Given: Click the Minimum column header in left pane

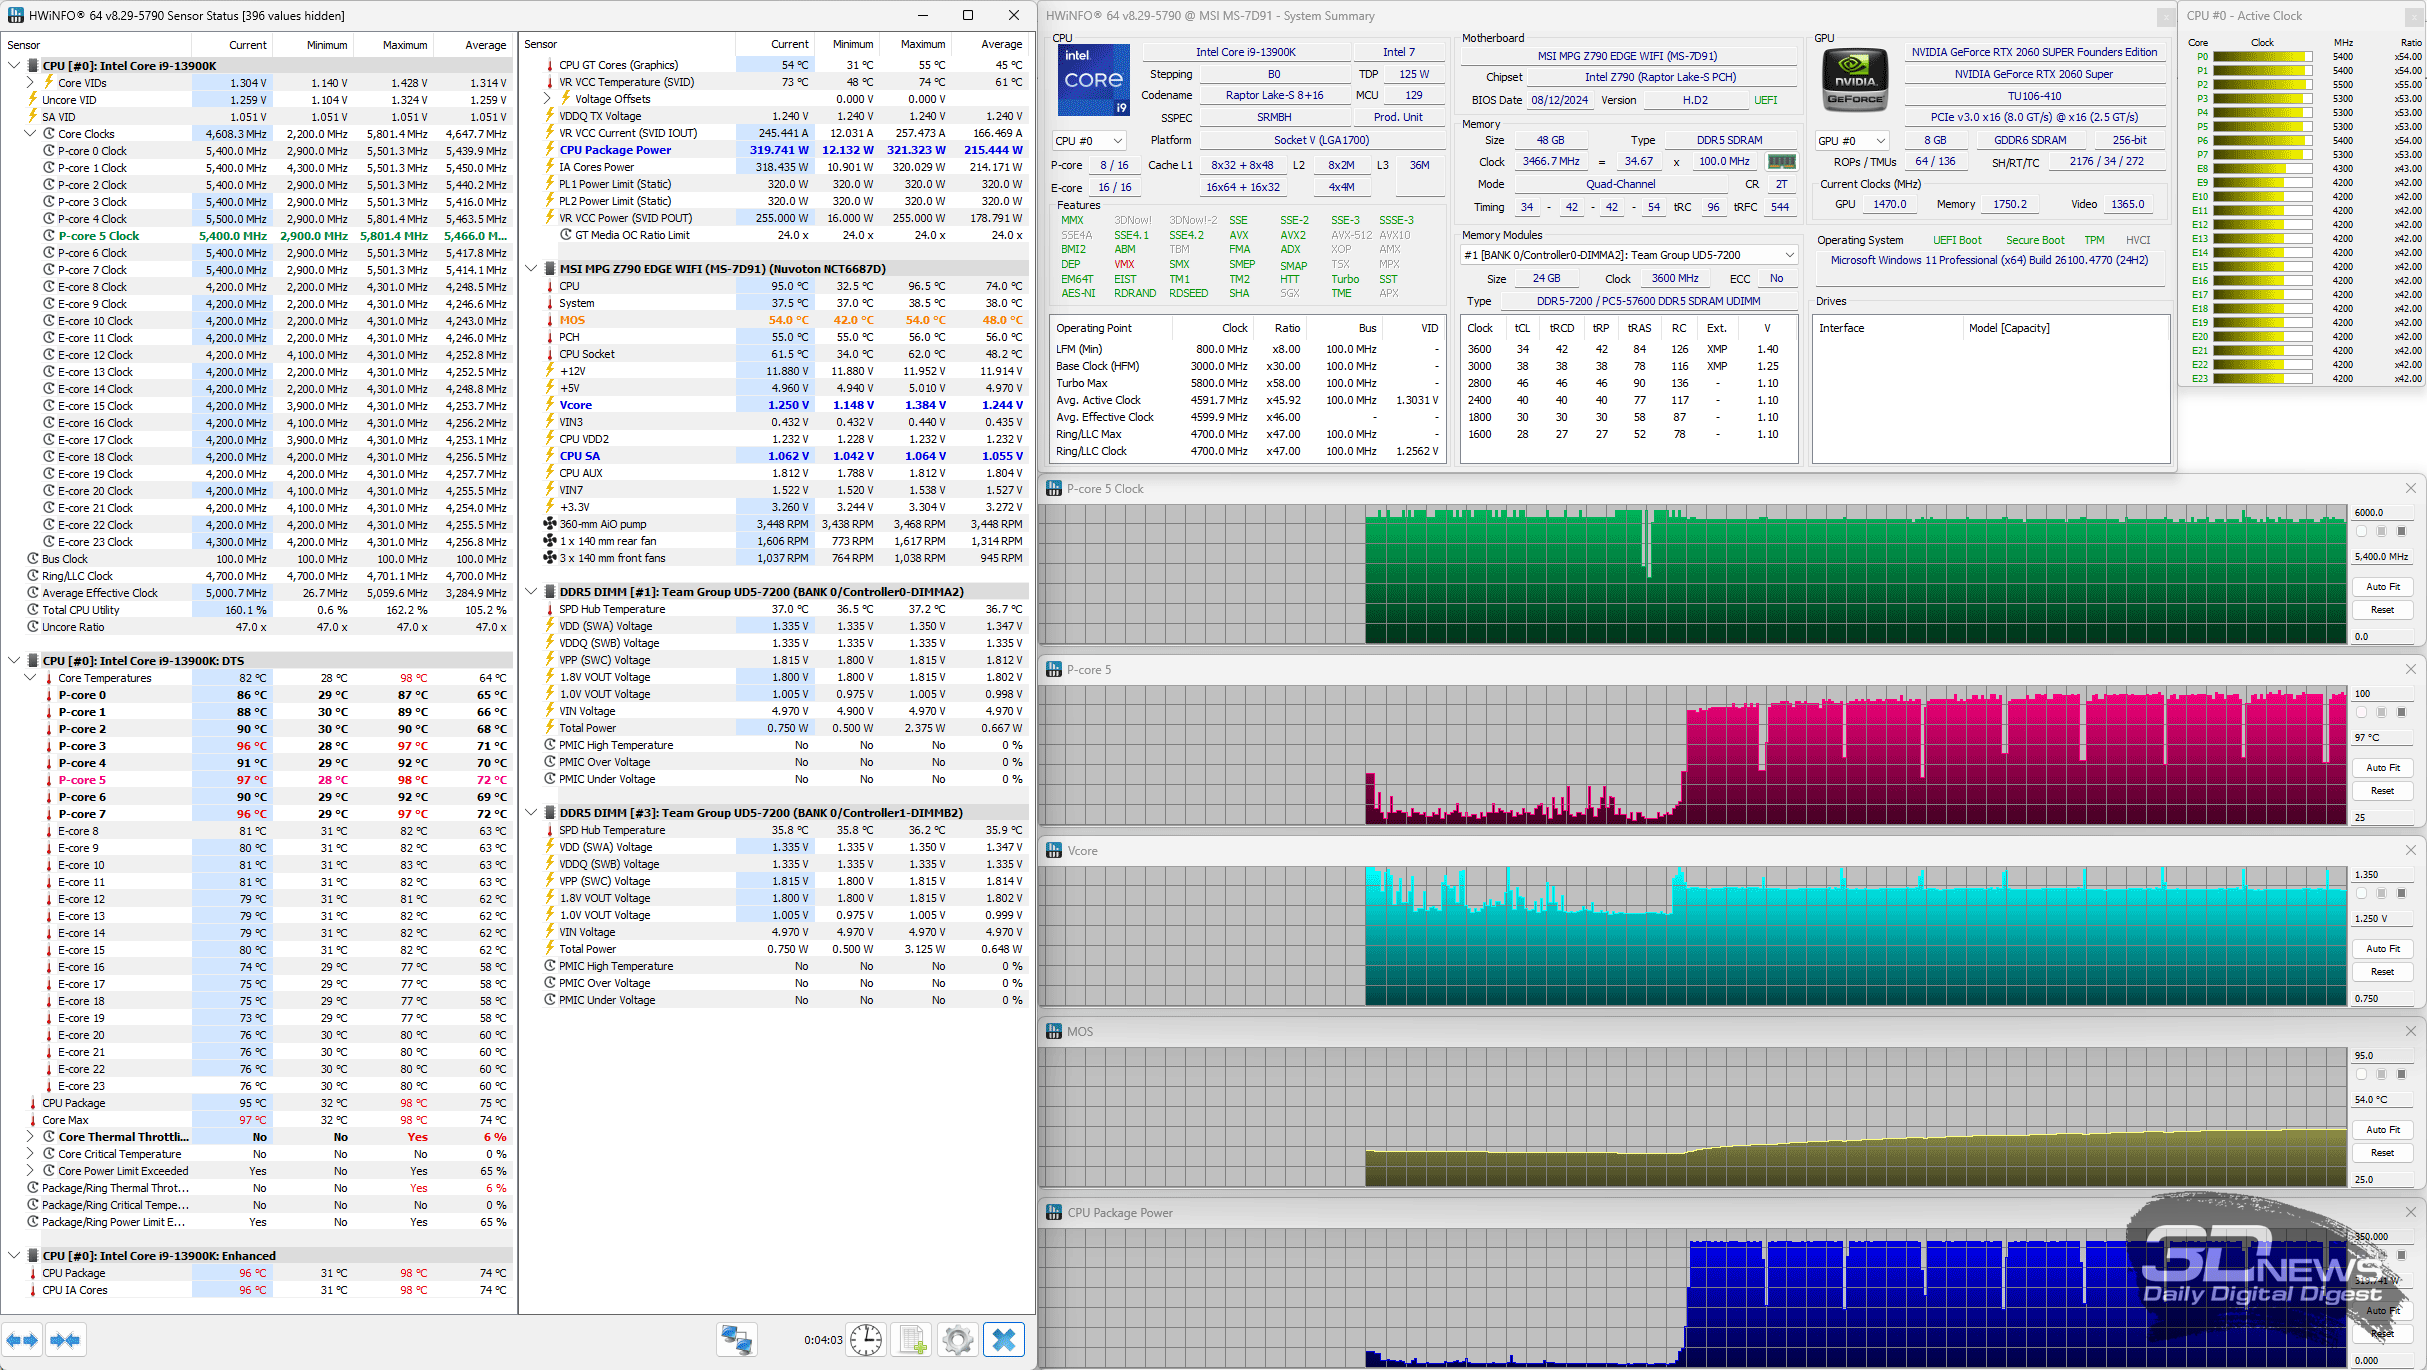Looking at the screenshot, I should pos(312,45).
